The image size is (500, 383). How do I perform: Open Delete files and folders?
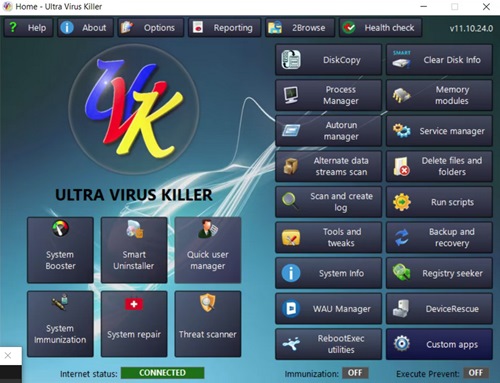pos(439,166)
